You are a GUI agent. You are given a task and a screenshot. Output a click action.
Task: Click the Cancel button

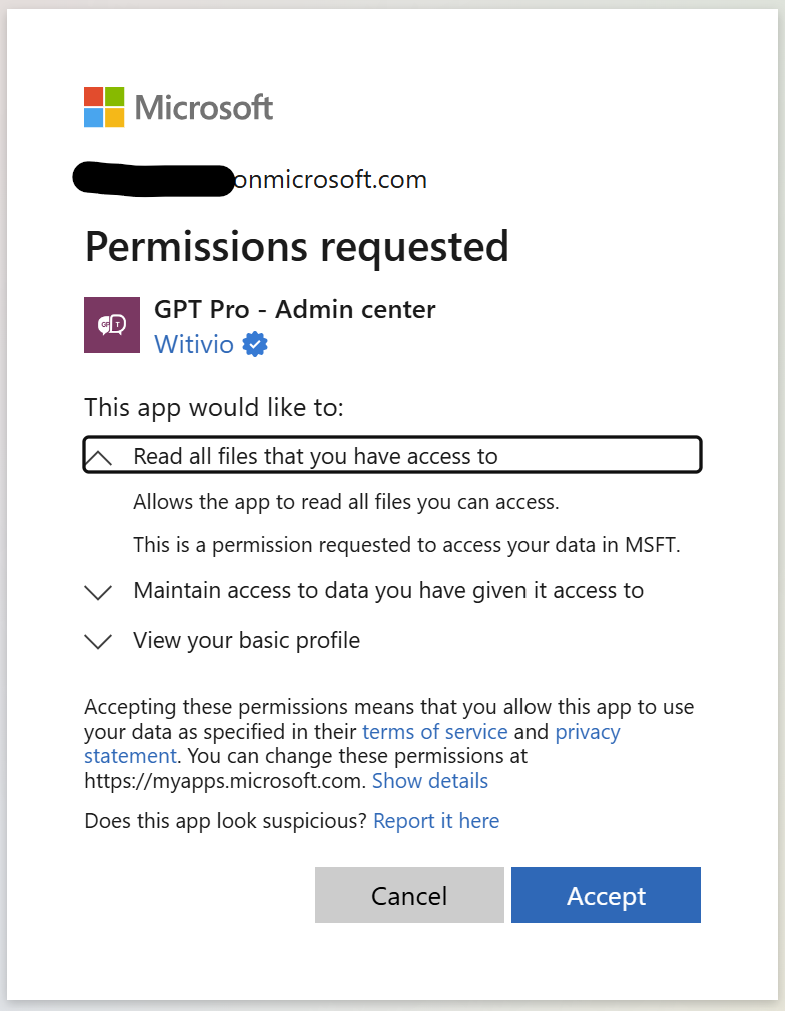[x=409, y=894]
